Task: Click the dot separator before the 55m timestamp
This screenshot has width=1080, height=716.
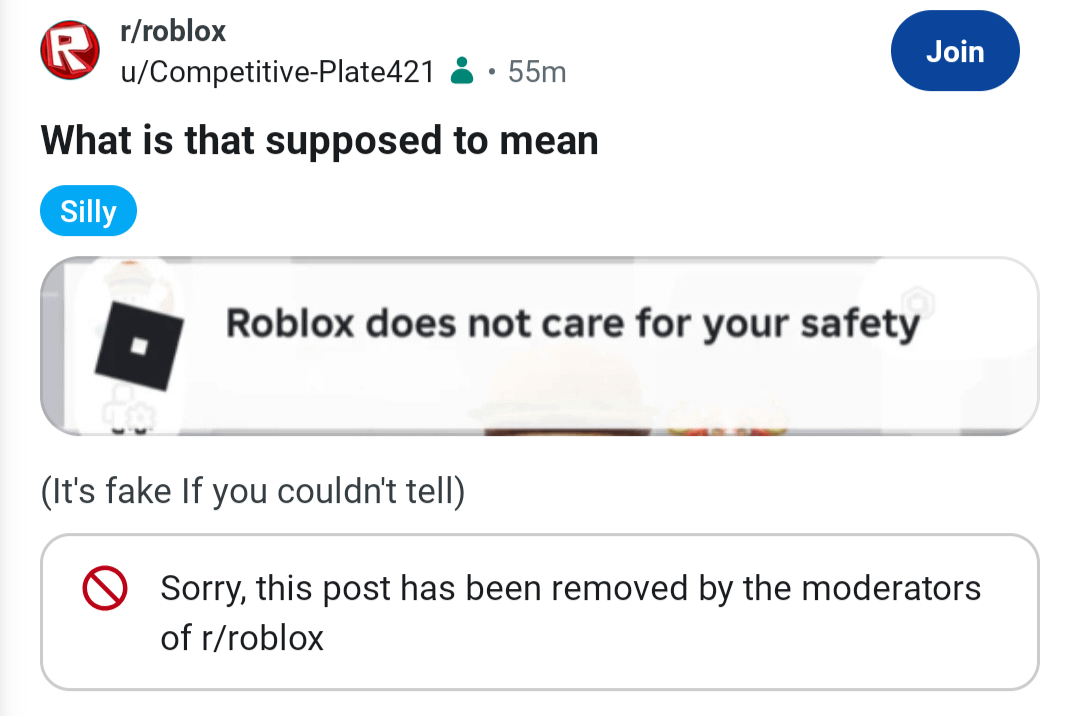Action: point(491,72)
